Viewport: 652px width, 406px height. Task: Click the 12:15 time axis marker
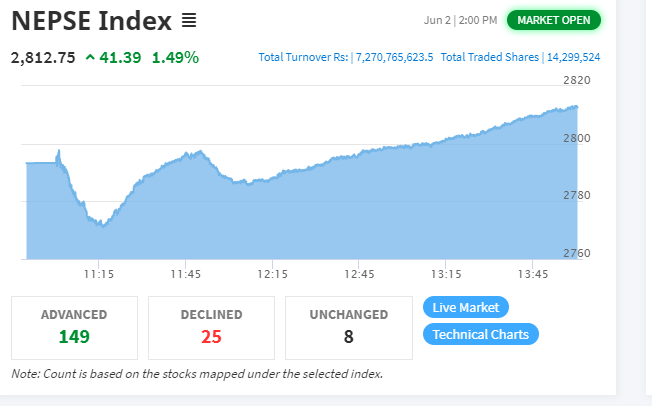click(272, 274)
